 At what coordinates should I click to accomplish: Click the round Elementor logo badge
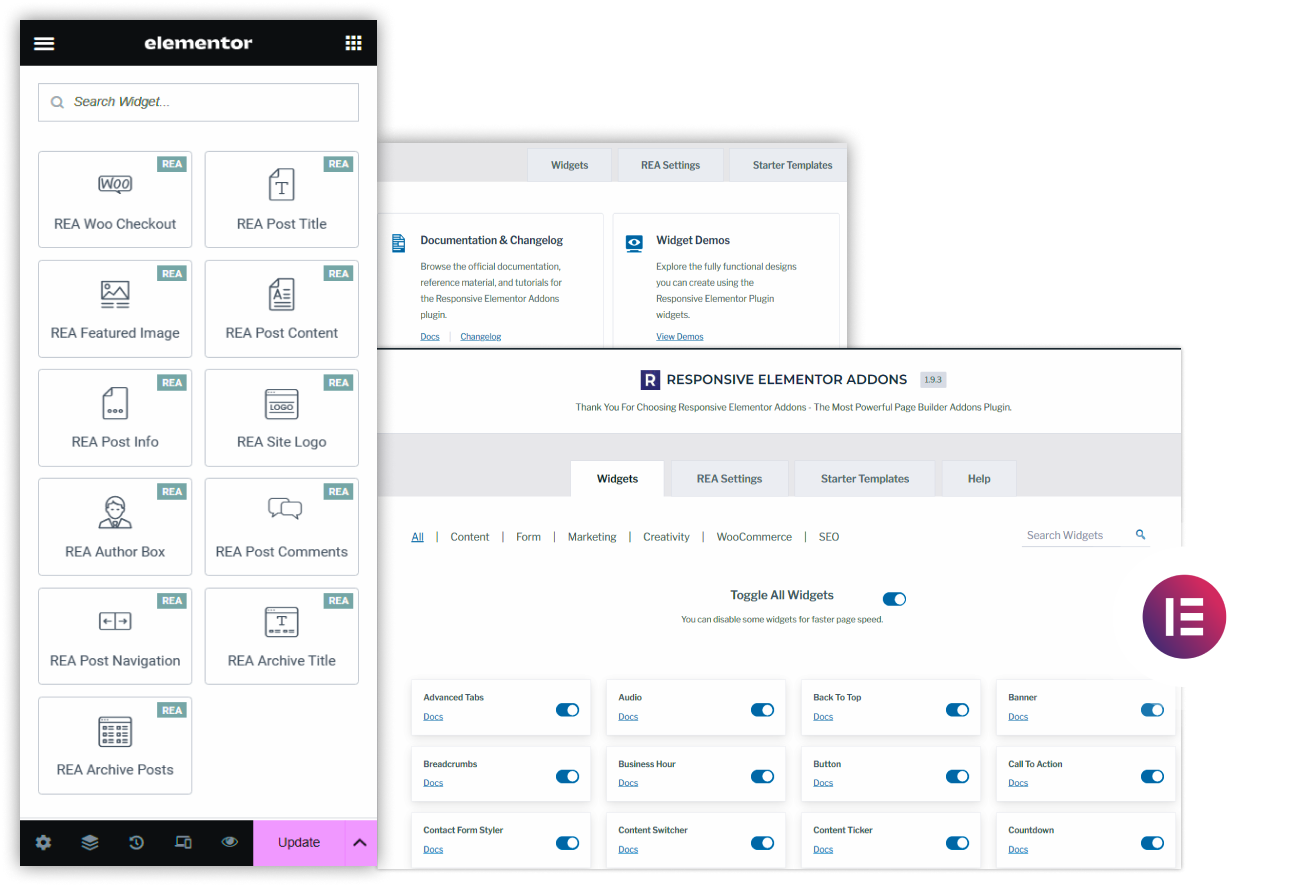coord(1184,617)
